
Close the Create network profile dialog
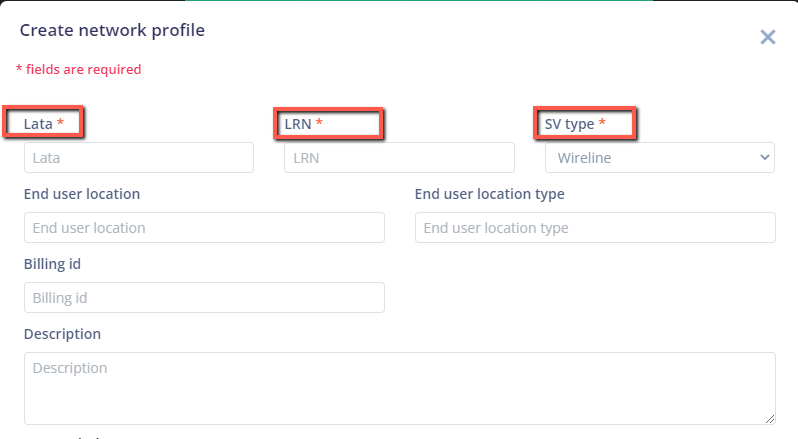[768, 37]
